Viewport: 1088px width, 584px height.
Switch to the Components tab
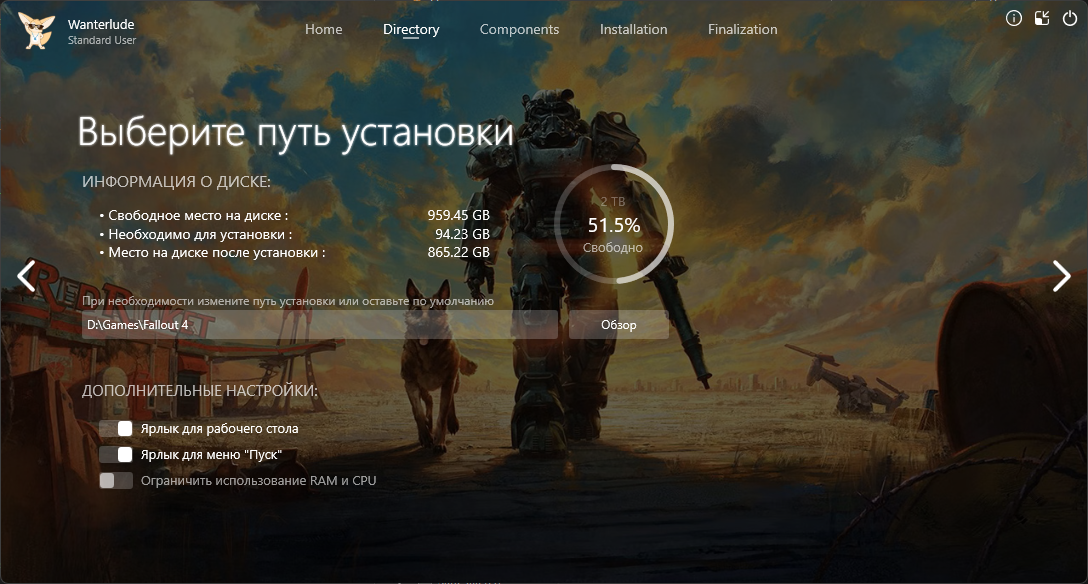[519, 29]
